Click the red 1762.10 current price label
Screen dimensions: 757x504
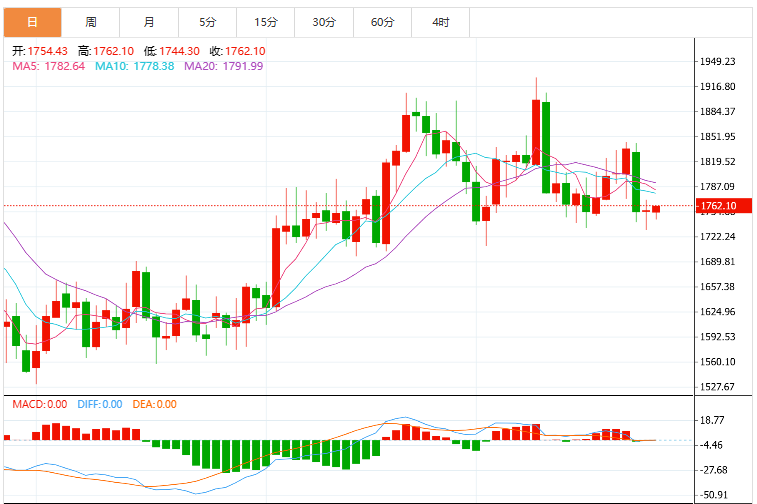[x=724, y=206]
